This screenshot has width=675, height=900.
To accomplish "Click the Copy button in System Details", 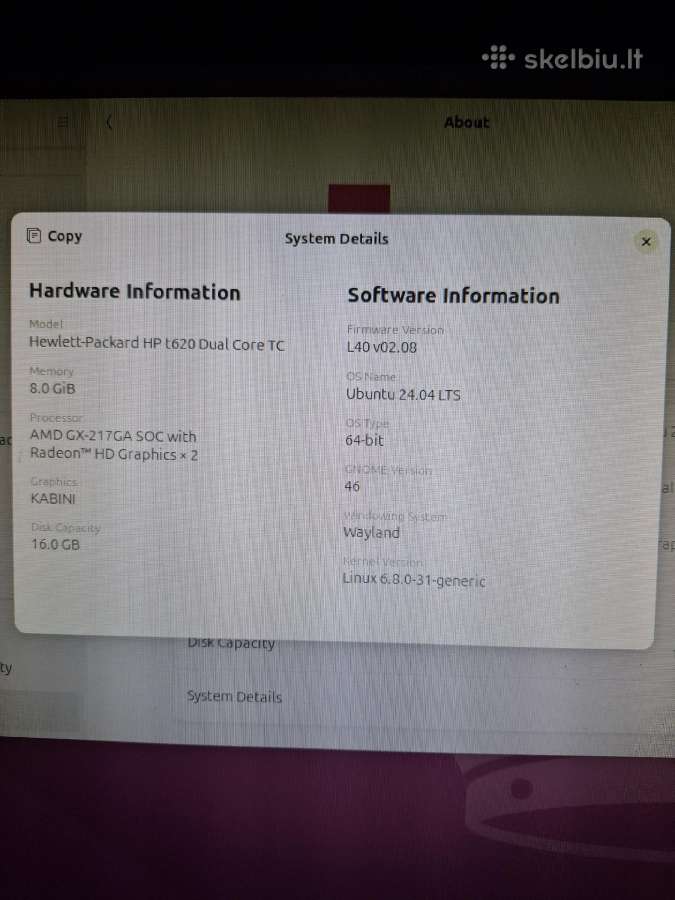I will pos(55,236).
